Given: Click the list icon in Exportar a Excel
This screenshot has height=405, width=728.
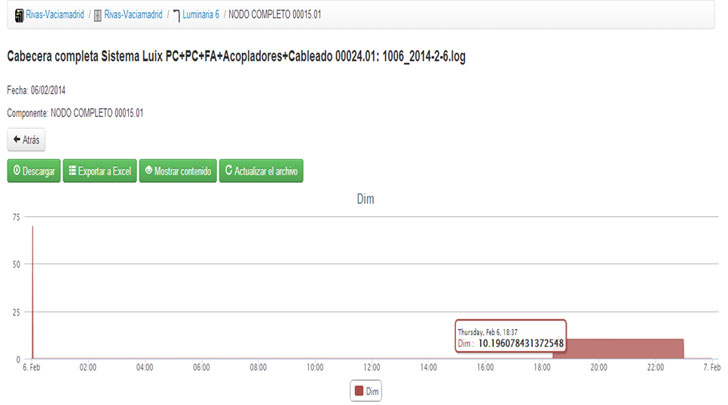Looking at the screenshot, I should click(72, 171).
